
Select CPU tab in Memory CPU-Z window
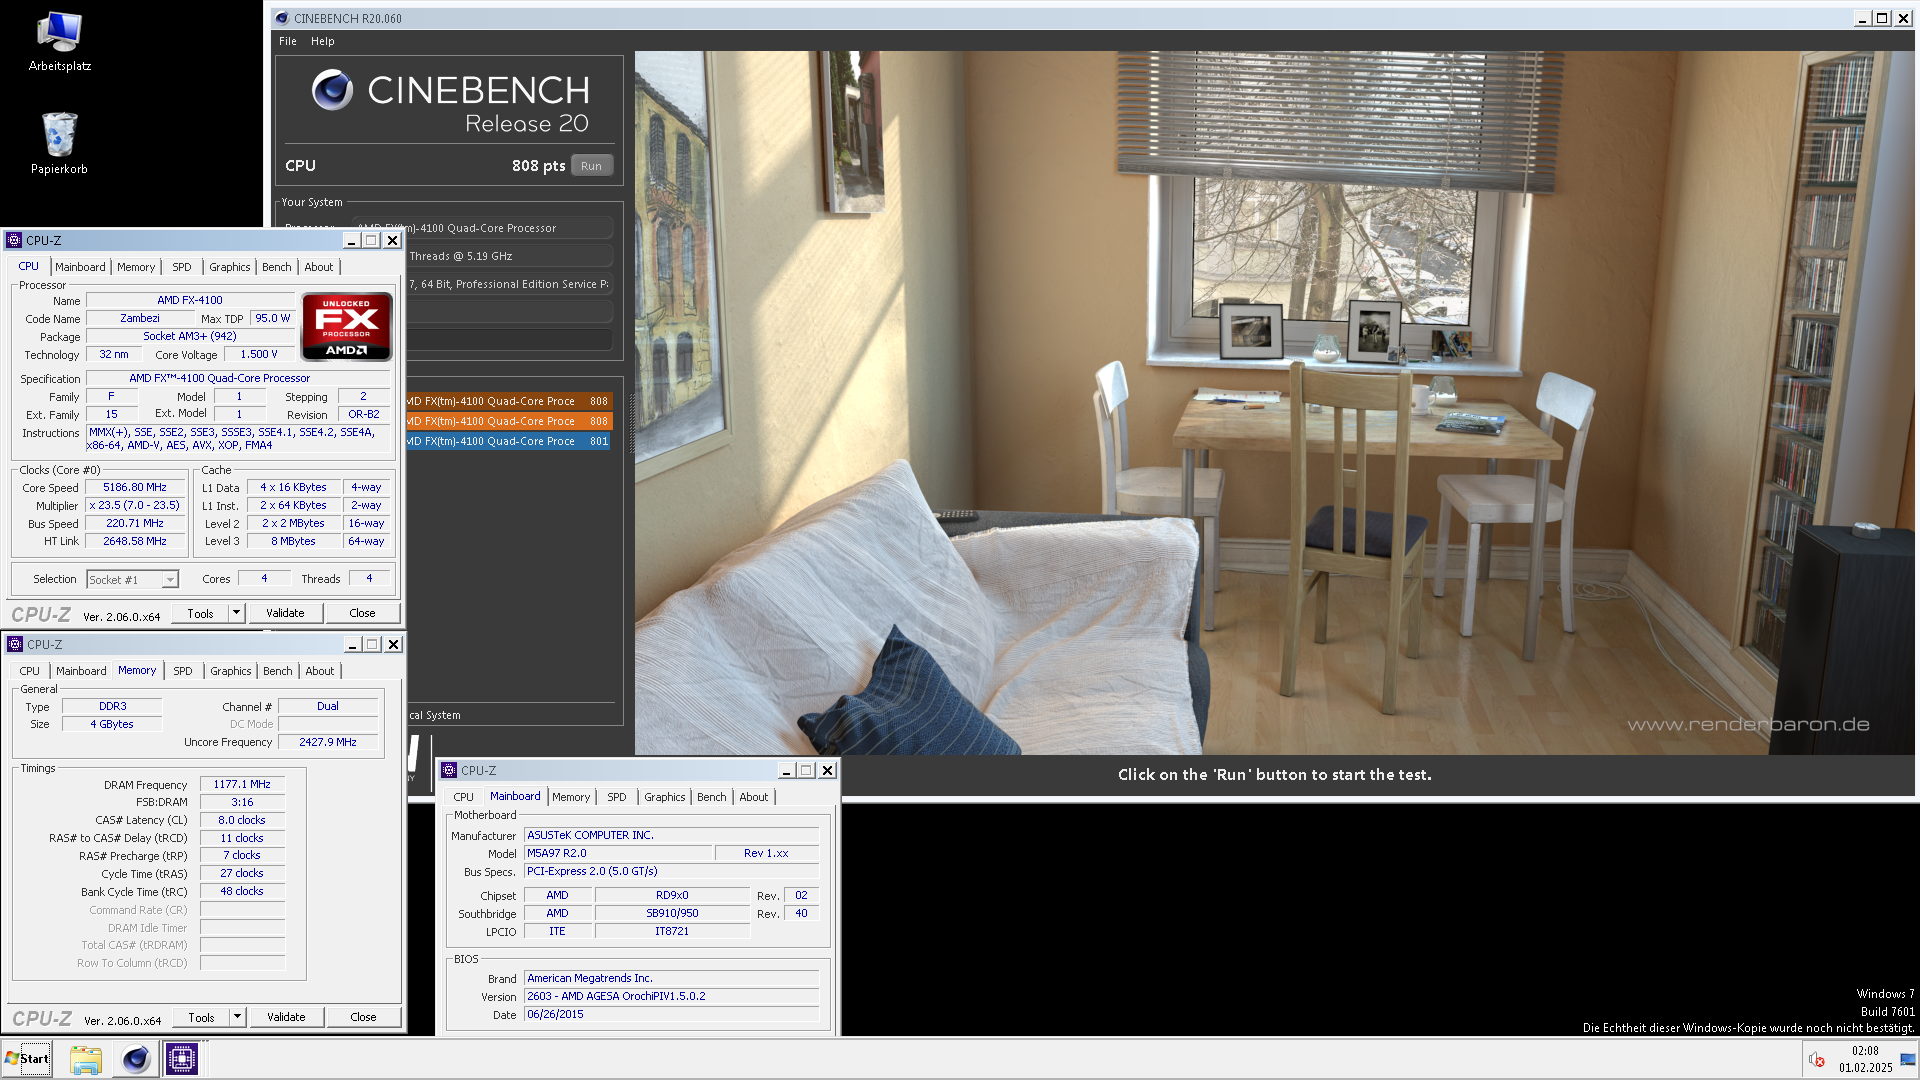click(x=30, y=671)
